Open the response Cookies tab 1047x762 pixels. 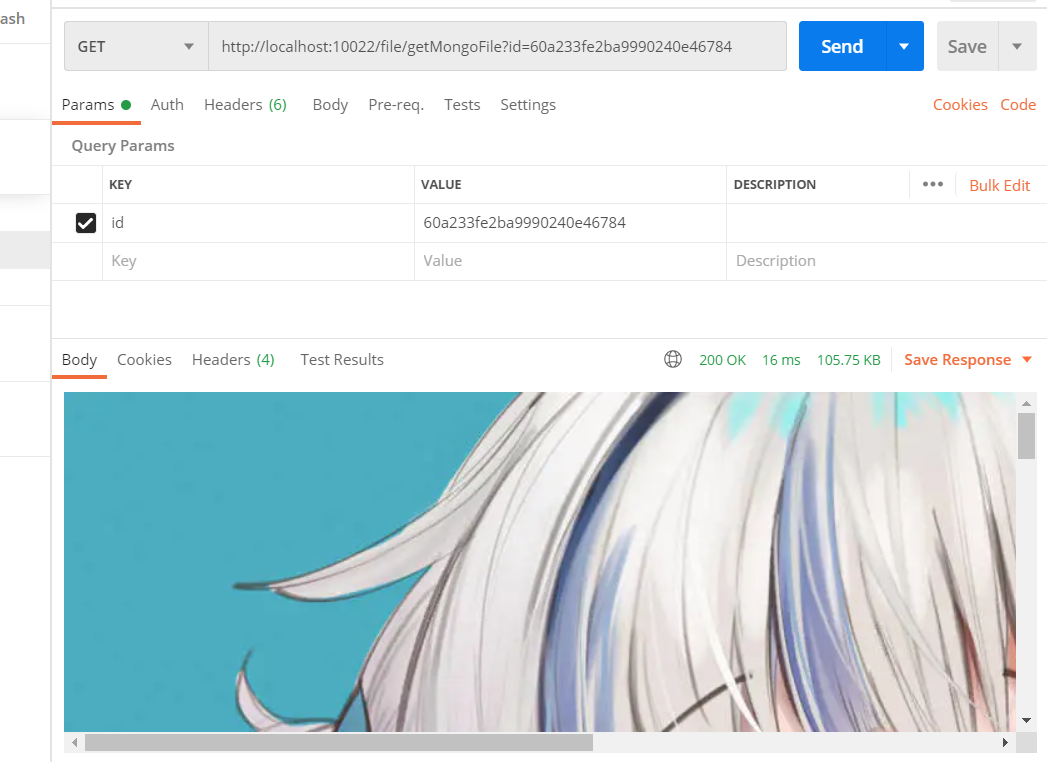click(144, 360)
